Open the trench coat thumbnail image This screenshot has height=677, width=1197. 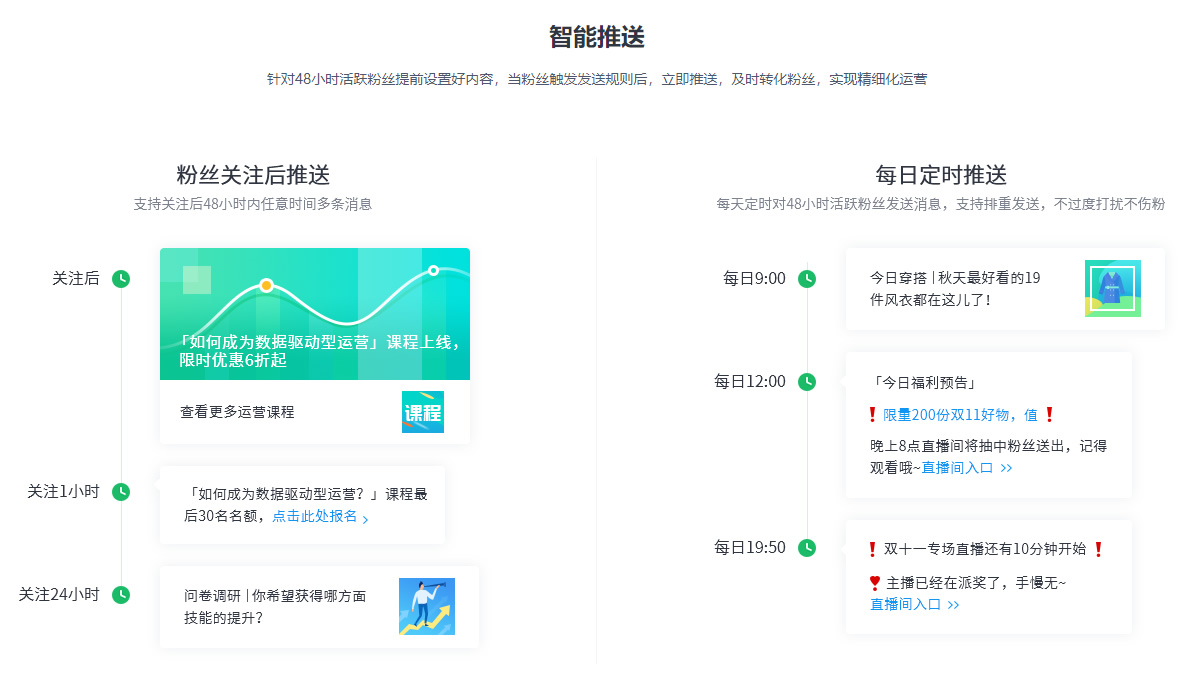click(1113, 289)
